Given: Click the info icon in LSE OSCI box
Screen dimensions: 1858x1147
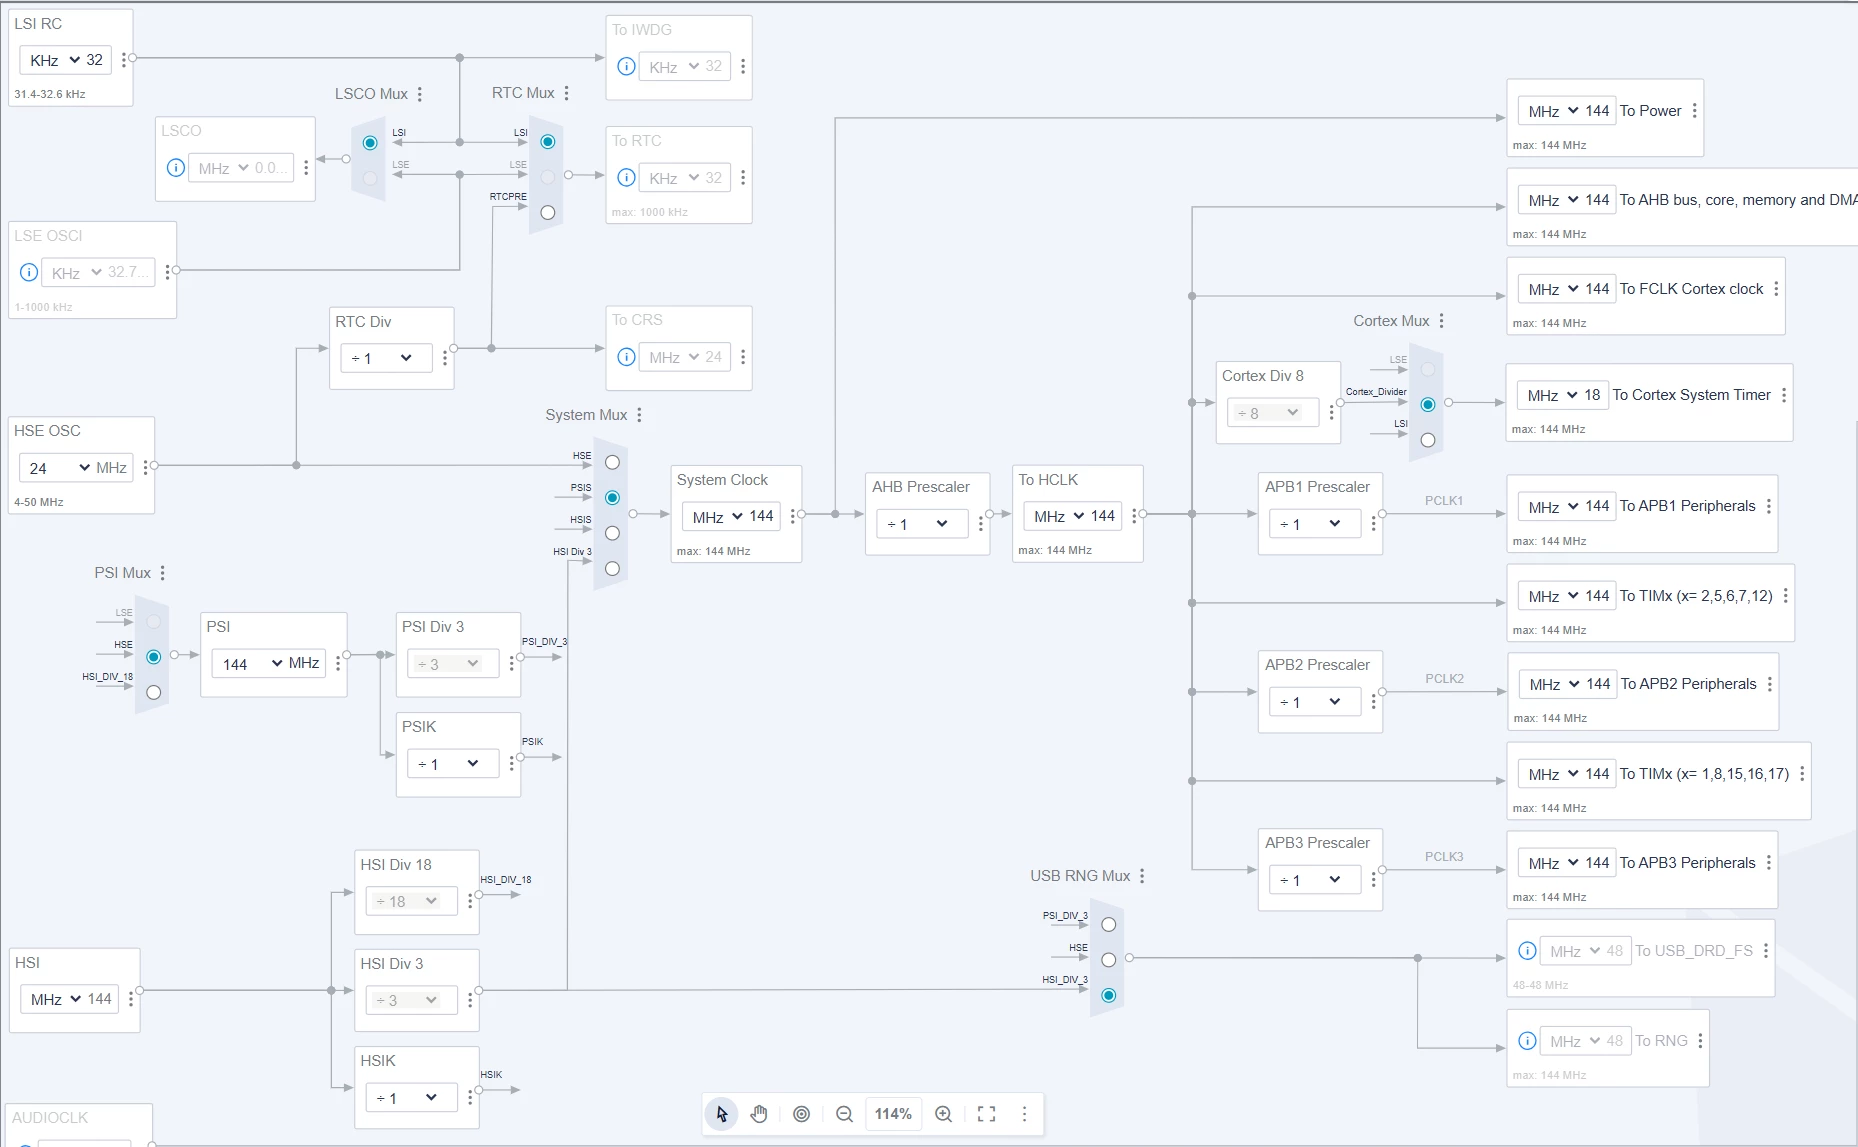Looking at the screenshot, I should tap(29, 272).
